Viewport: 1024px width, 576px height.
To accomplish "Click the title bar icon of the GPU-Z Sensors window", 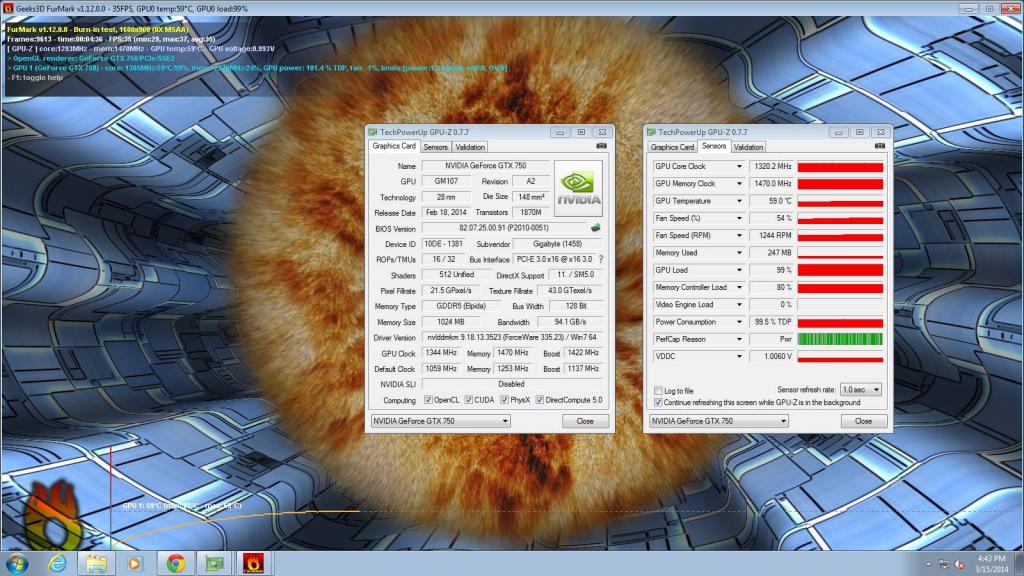I will click(651, 132).
